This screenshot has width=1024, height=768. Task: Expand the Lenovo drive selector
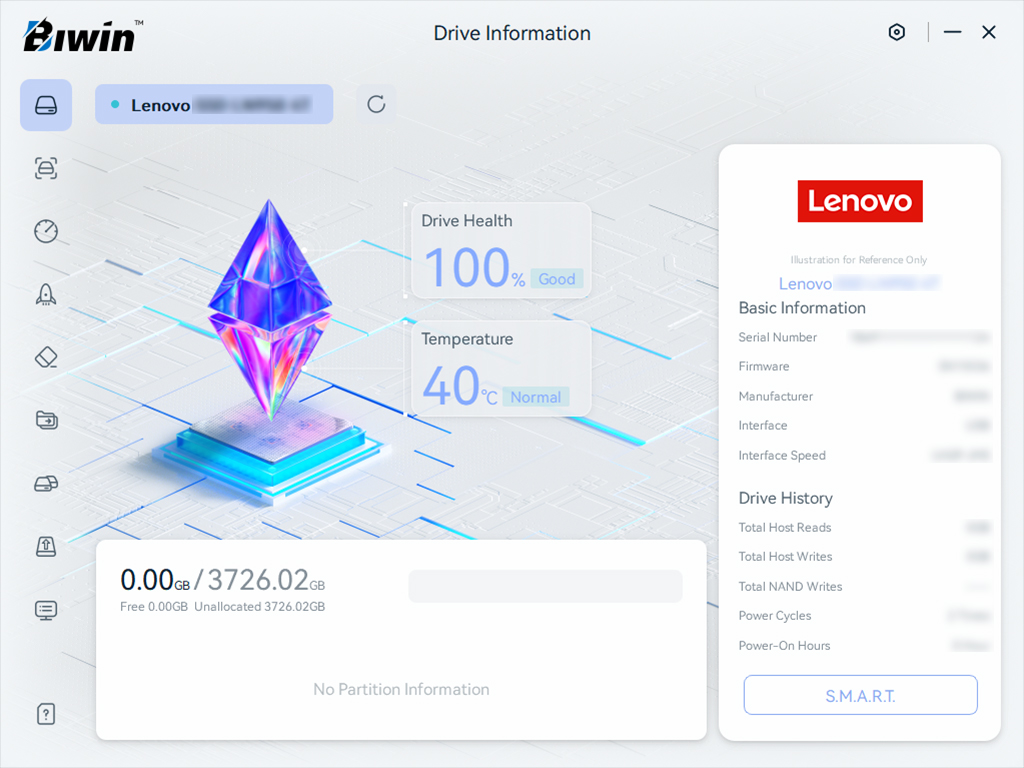click(214, 104)
